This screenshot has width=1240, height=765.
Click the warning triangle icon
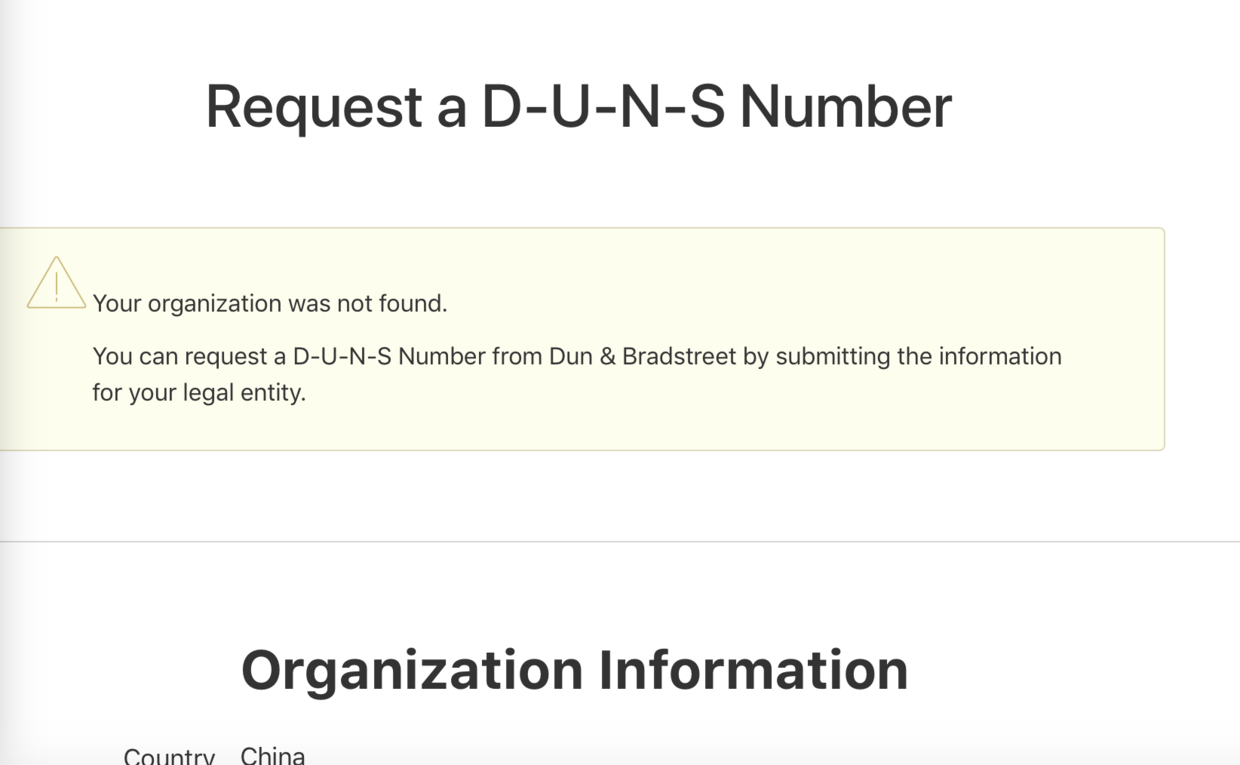pos(56,283)
